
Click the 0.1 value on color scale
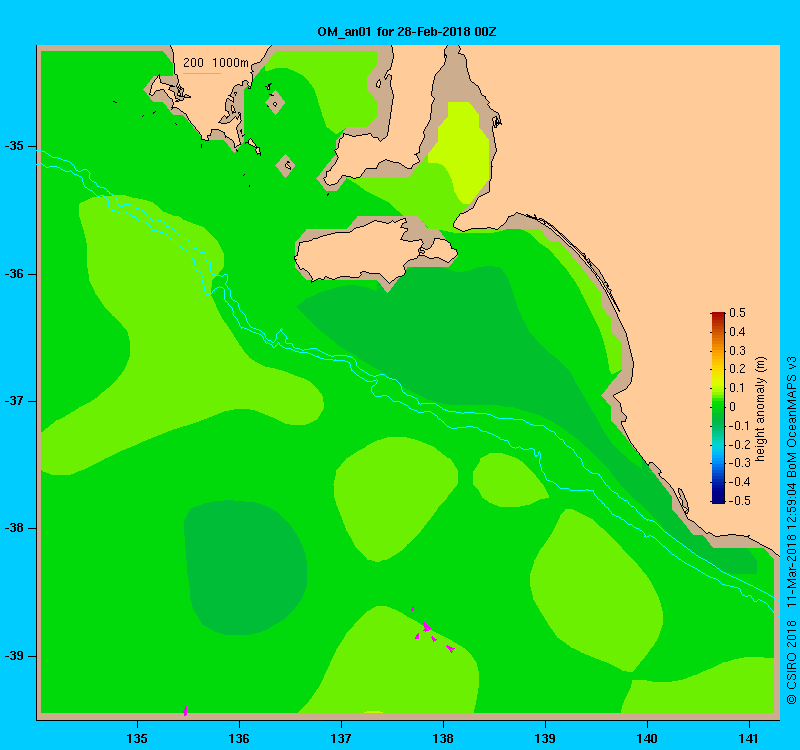[737, 388]
